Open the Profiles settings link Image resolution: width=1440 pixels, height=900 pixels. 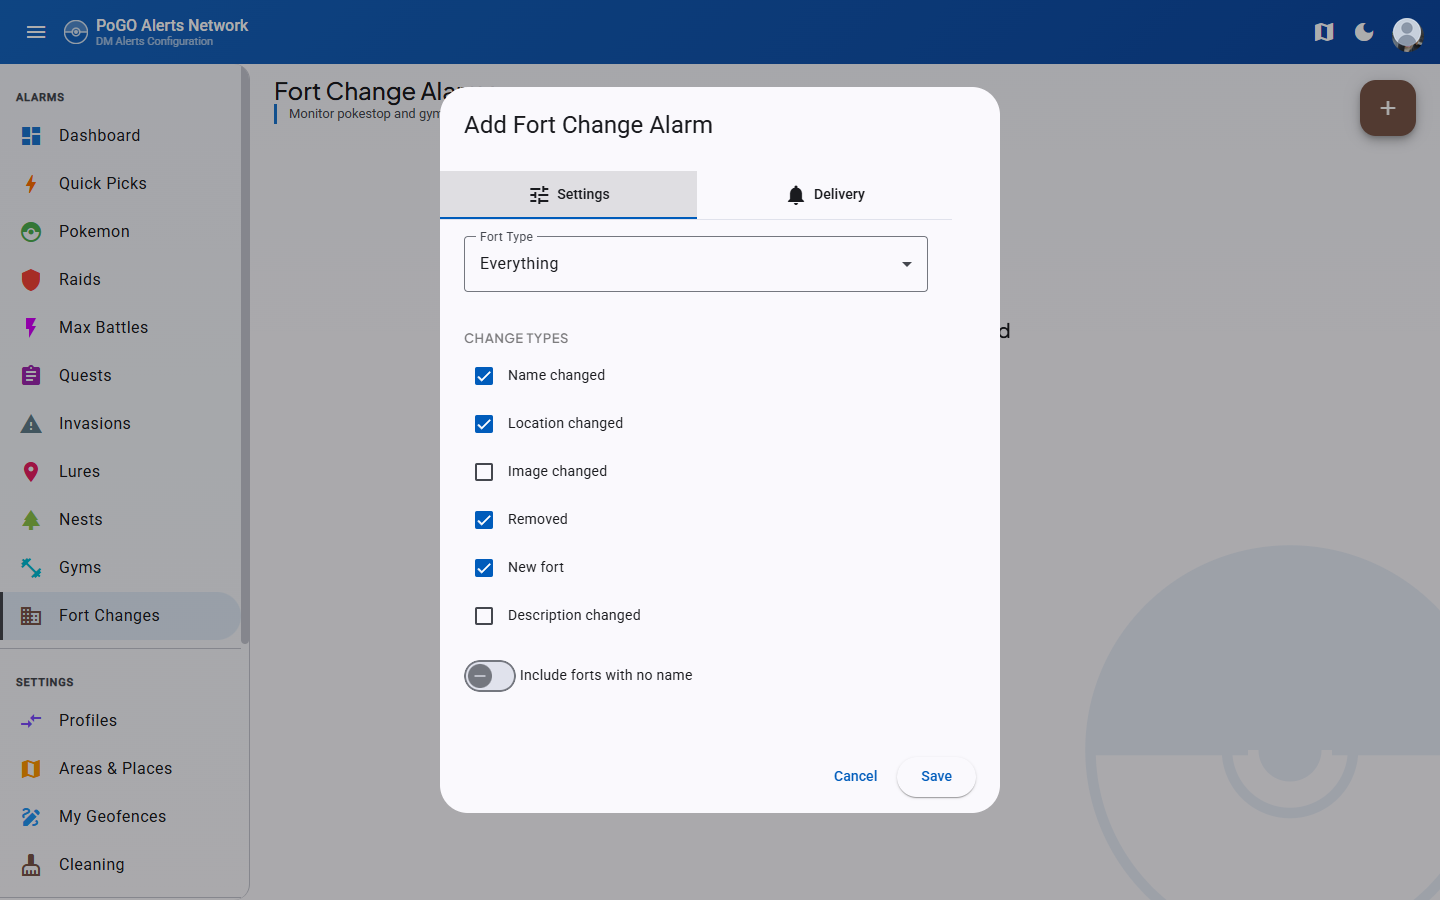(121, 721)
